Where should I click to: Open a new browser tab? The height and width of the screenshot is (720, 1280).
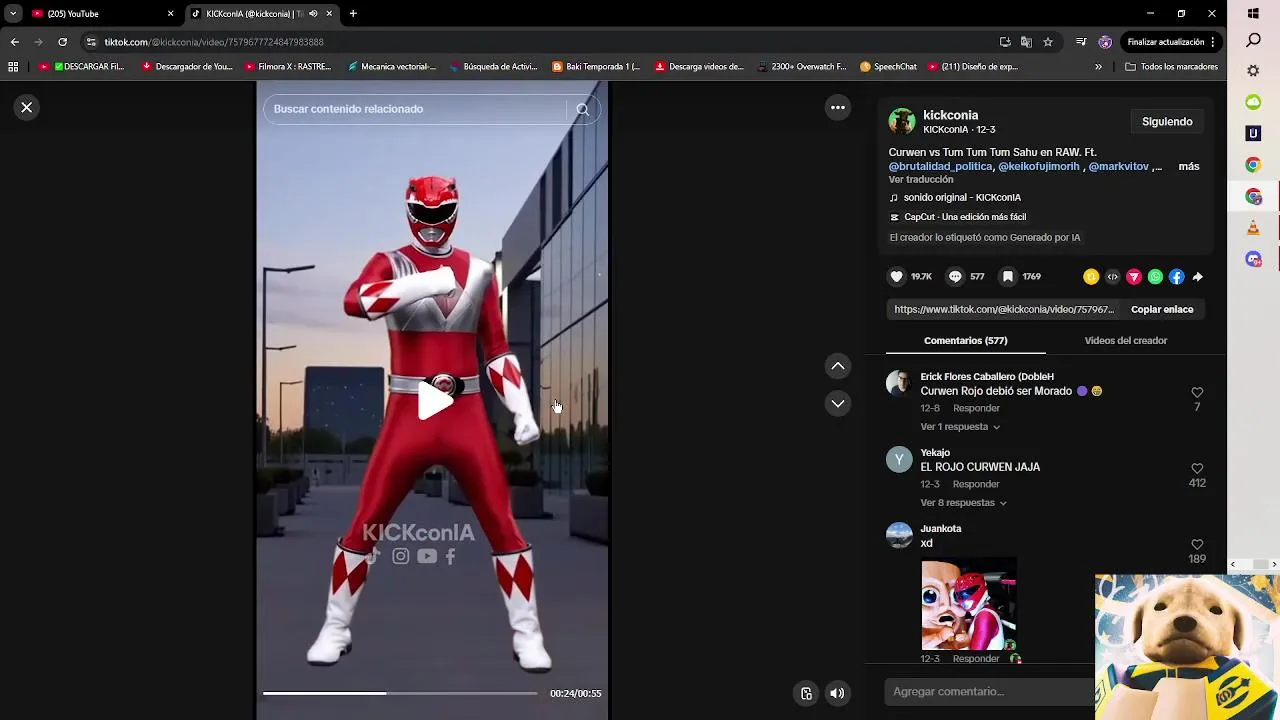point(353,14)
